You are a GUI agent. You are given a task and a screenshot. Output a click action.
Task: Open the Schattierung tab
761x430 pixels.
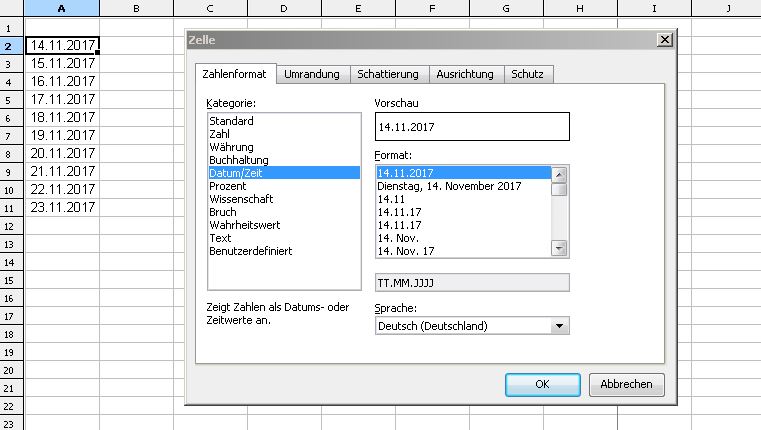point(389,74)
